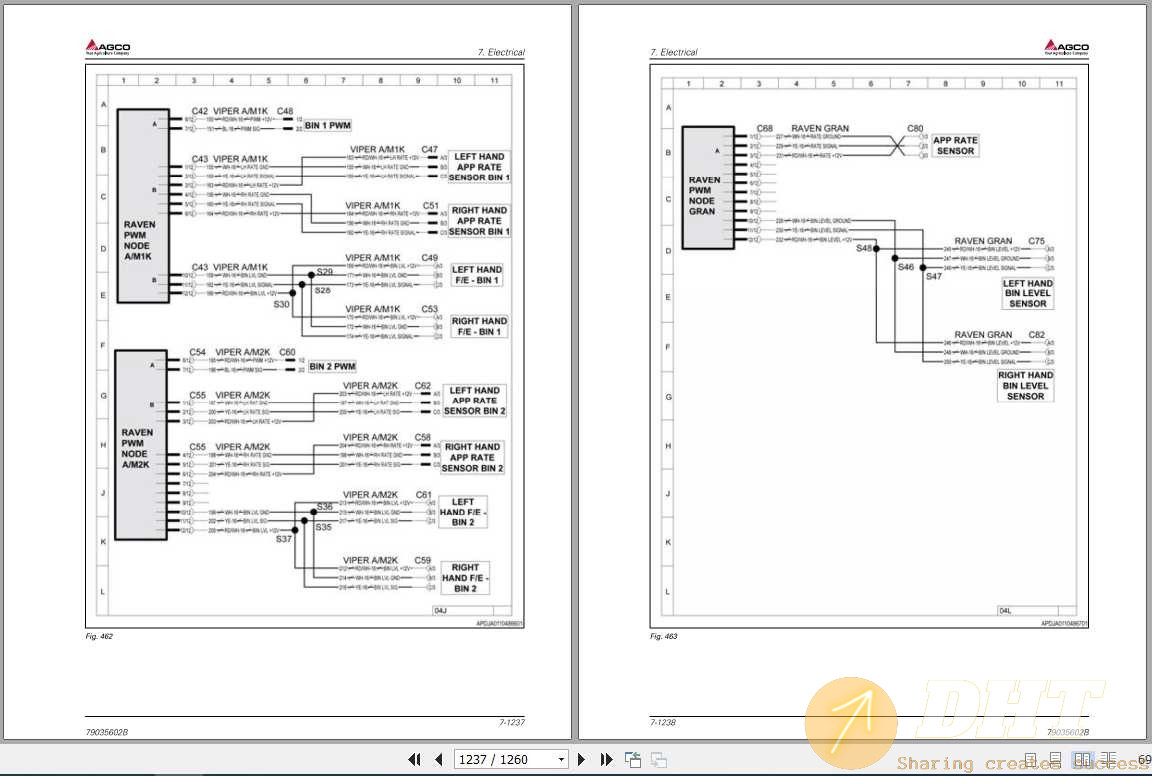Screen dimensions: 1152x776
Task: Click connector label C47
Action: click(x=430, y=149)
